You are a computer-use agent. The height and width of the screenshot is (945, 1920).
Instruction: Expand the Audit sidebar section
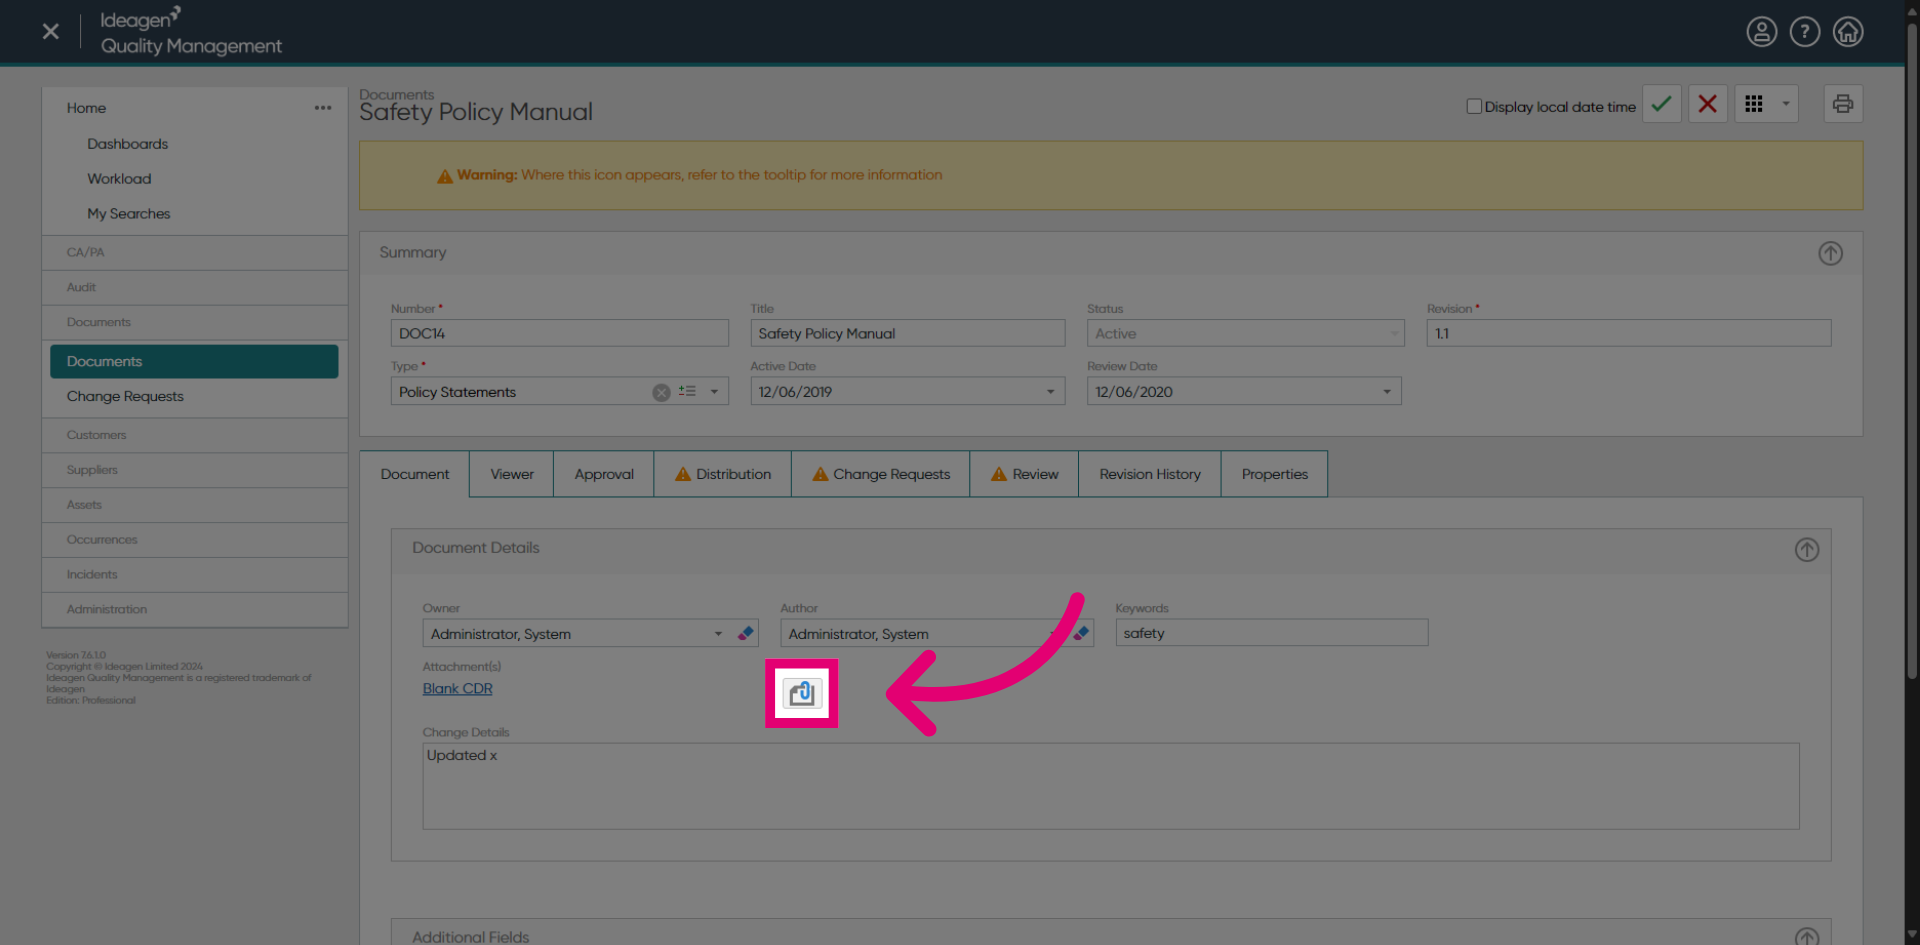[195, 288]
